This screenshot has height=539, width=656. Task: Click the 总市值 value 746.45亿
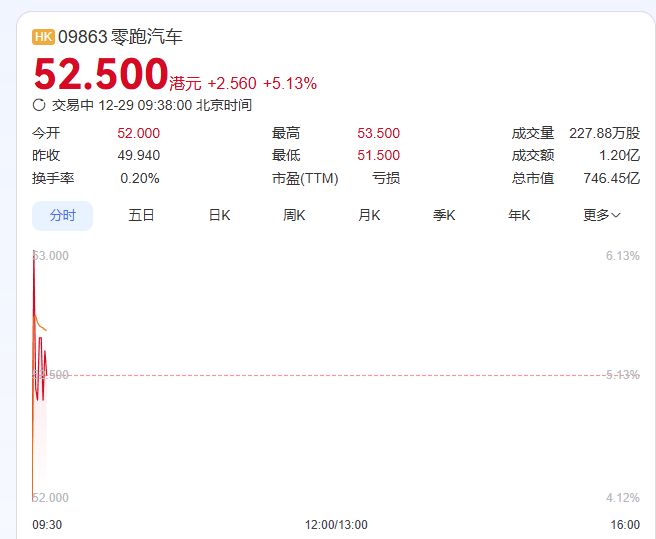[x=612, y=178]
